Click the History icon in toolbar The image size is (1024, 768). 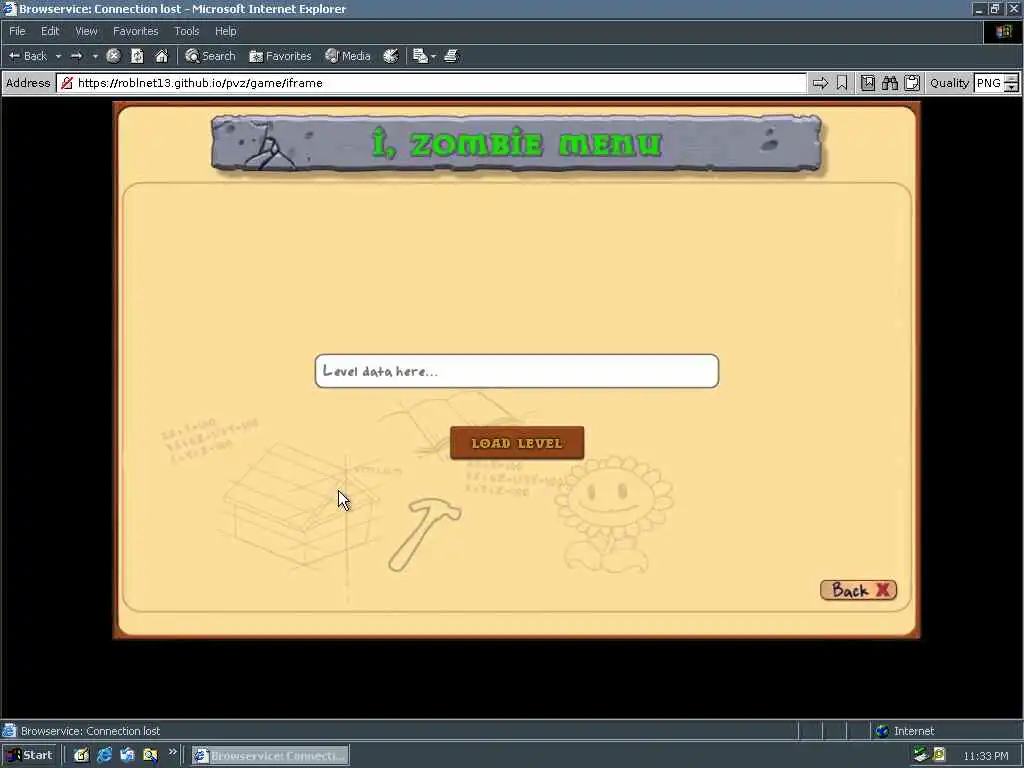tap(391, 56)
